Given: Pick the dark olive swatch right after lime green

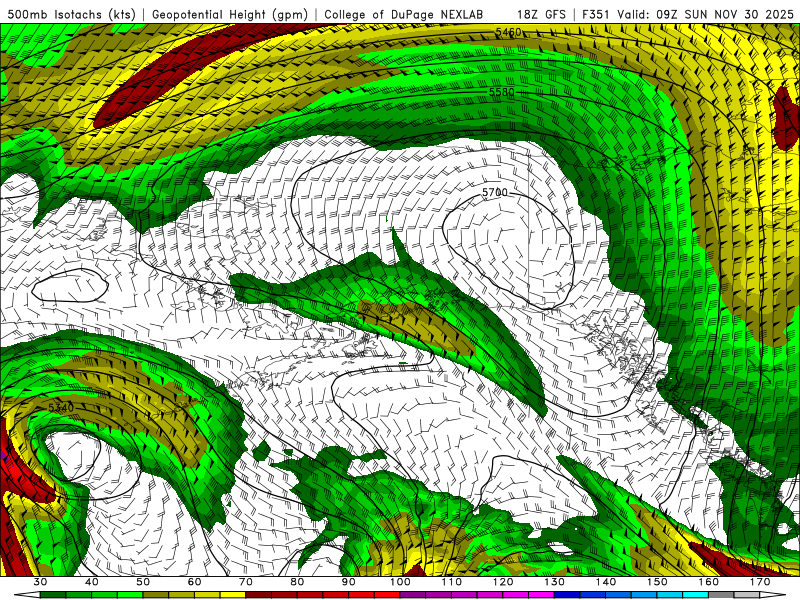Looking at the screenshot, I should click(156, 595).
